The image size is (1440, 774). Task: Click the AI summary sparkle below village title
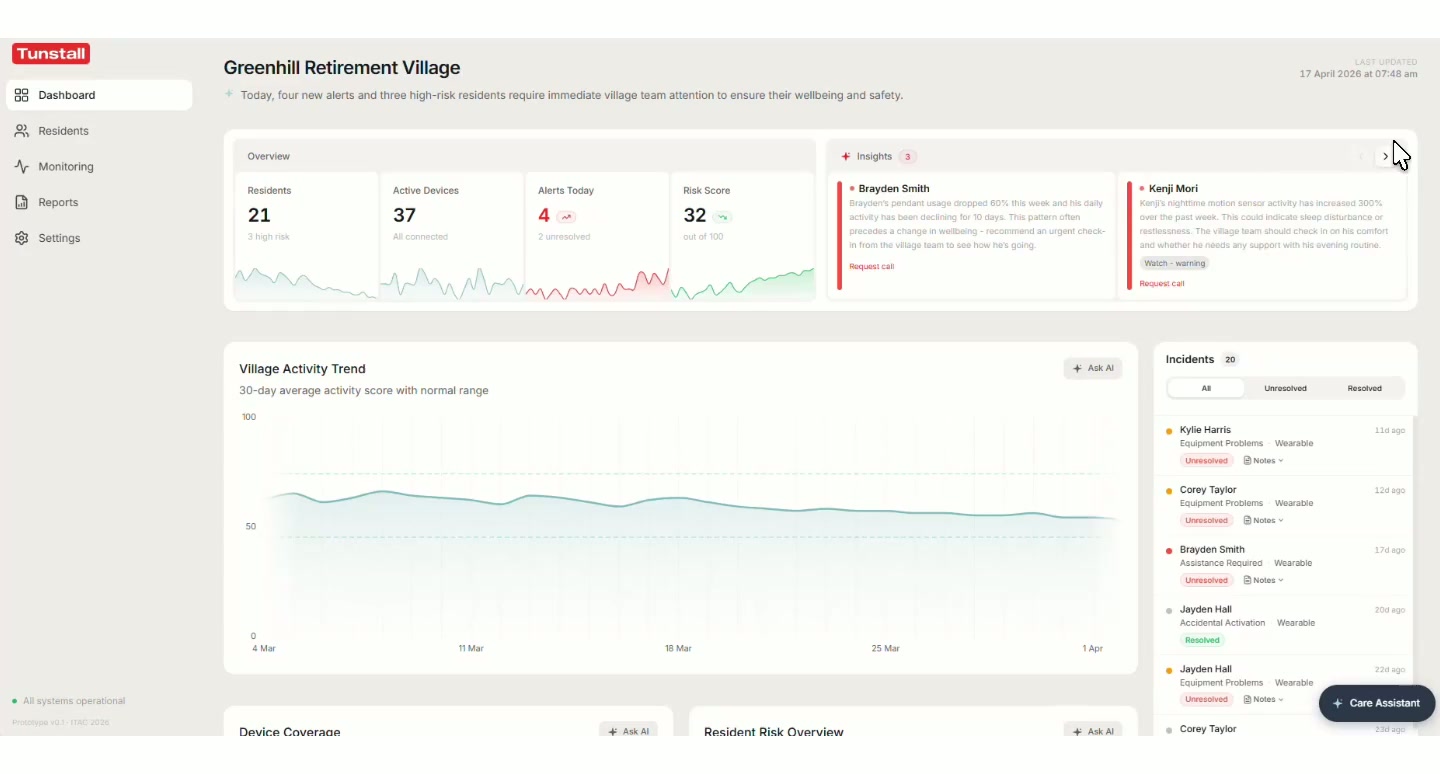coord(229,94)
